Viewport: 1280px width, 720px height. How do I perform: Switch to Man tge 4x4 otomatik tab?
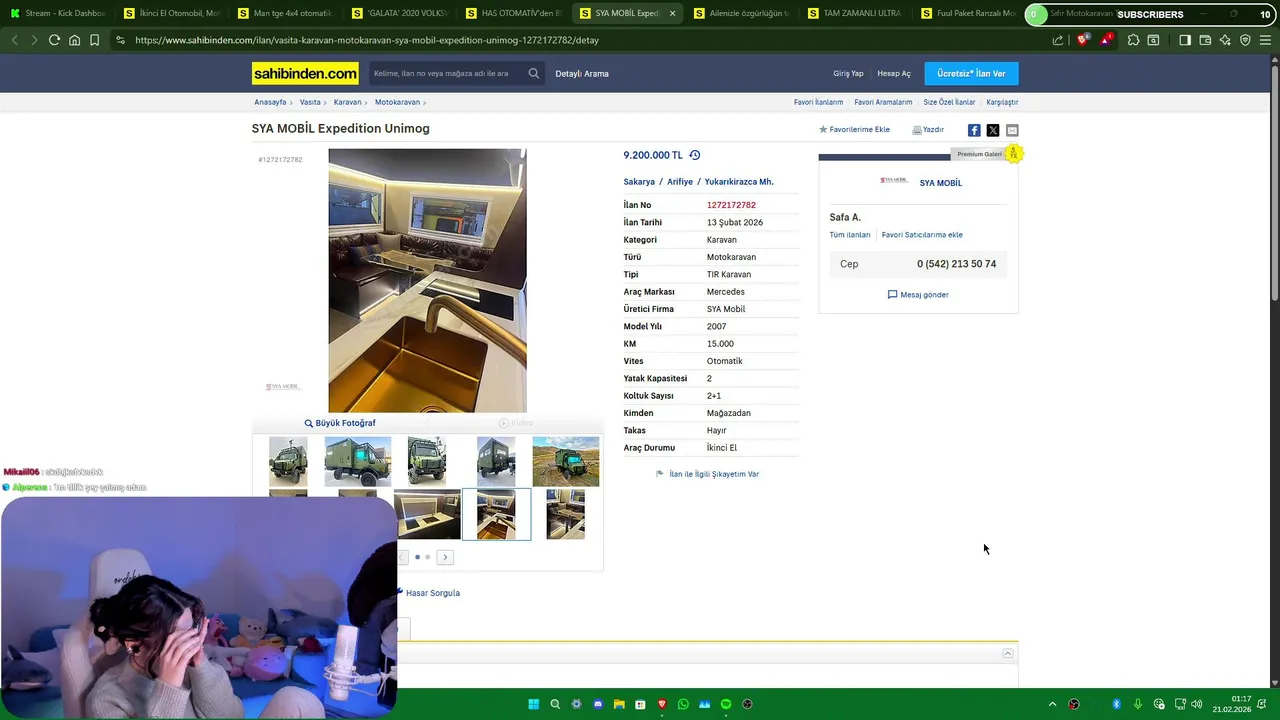coord(285,14)
